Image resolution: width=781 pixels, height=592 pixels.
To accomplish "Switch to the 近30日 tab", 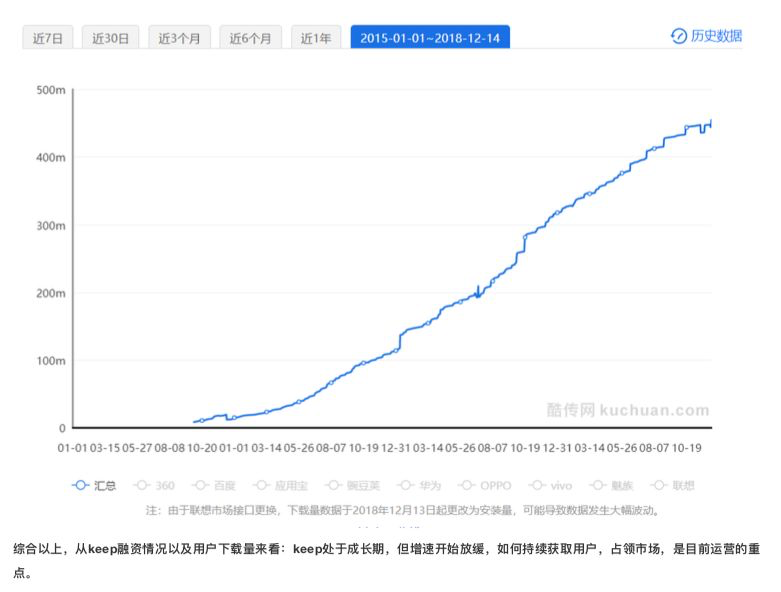I will 110,38.
